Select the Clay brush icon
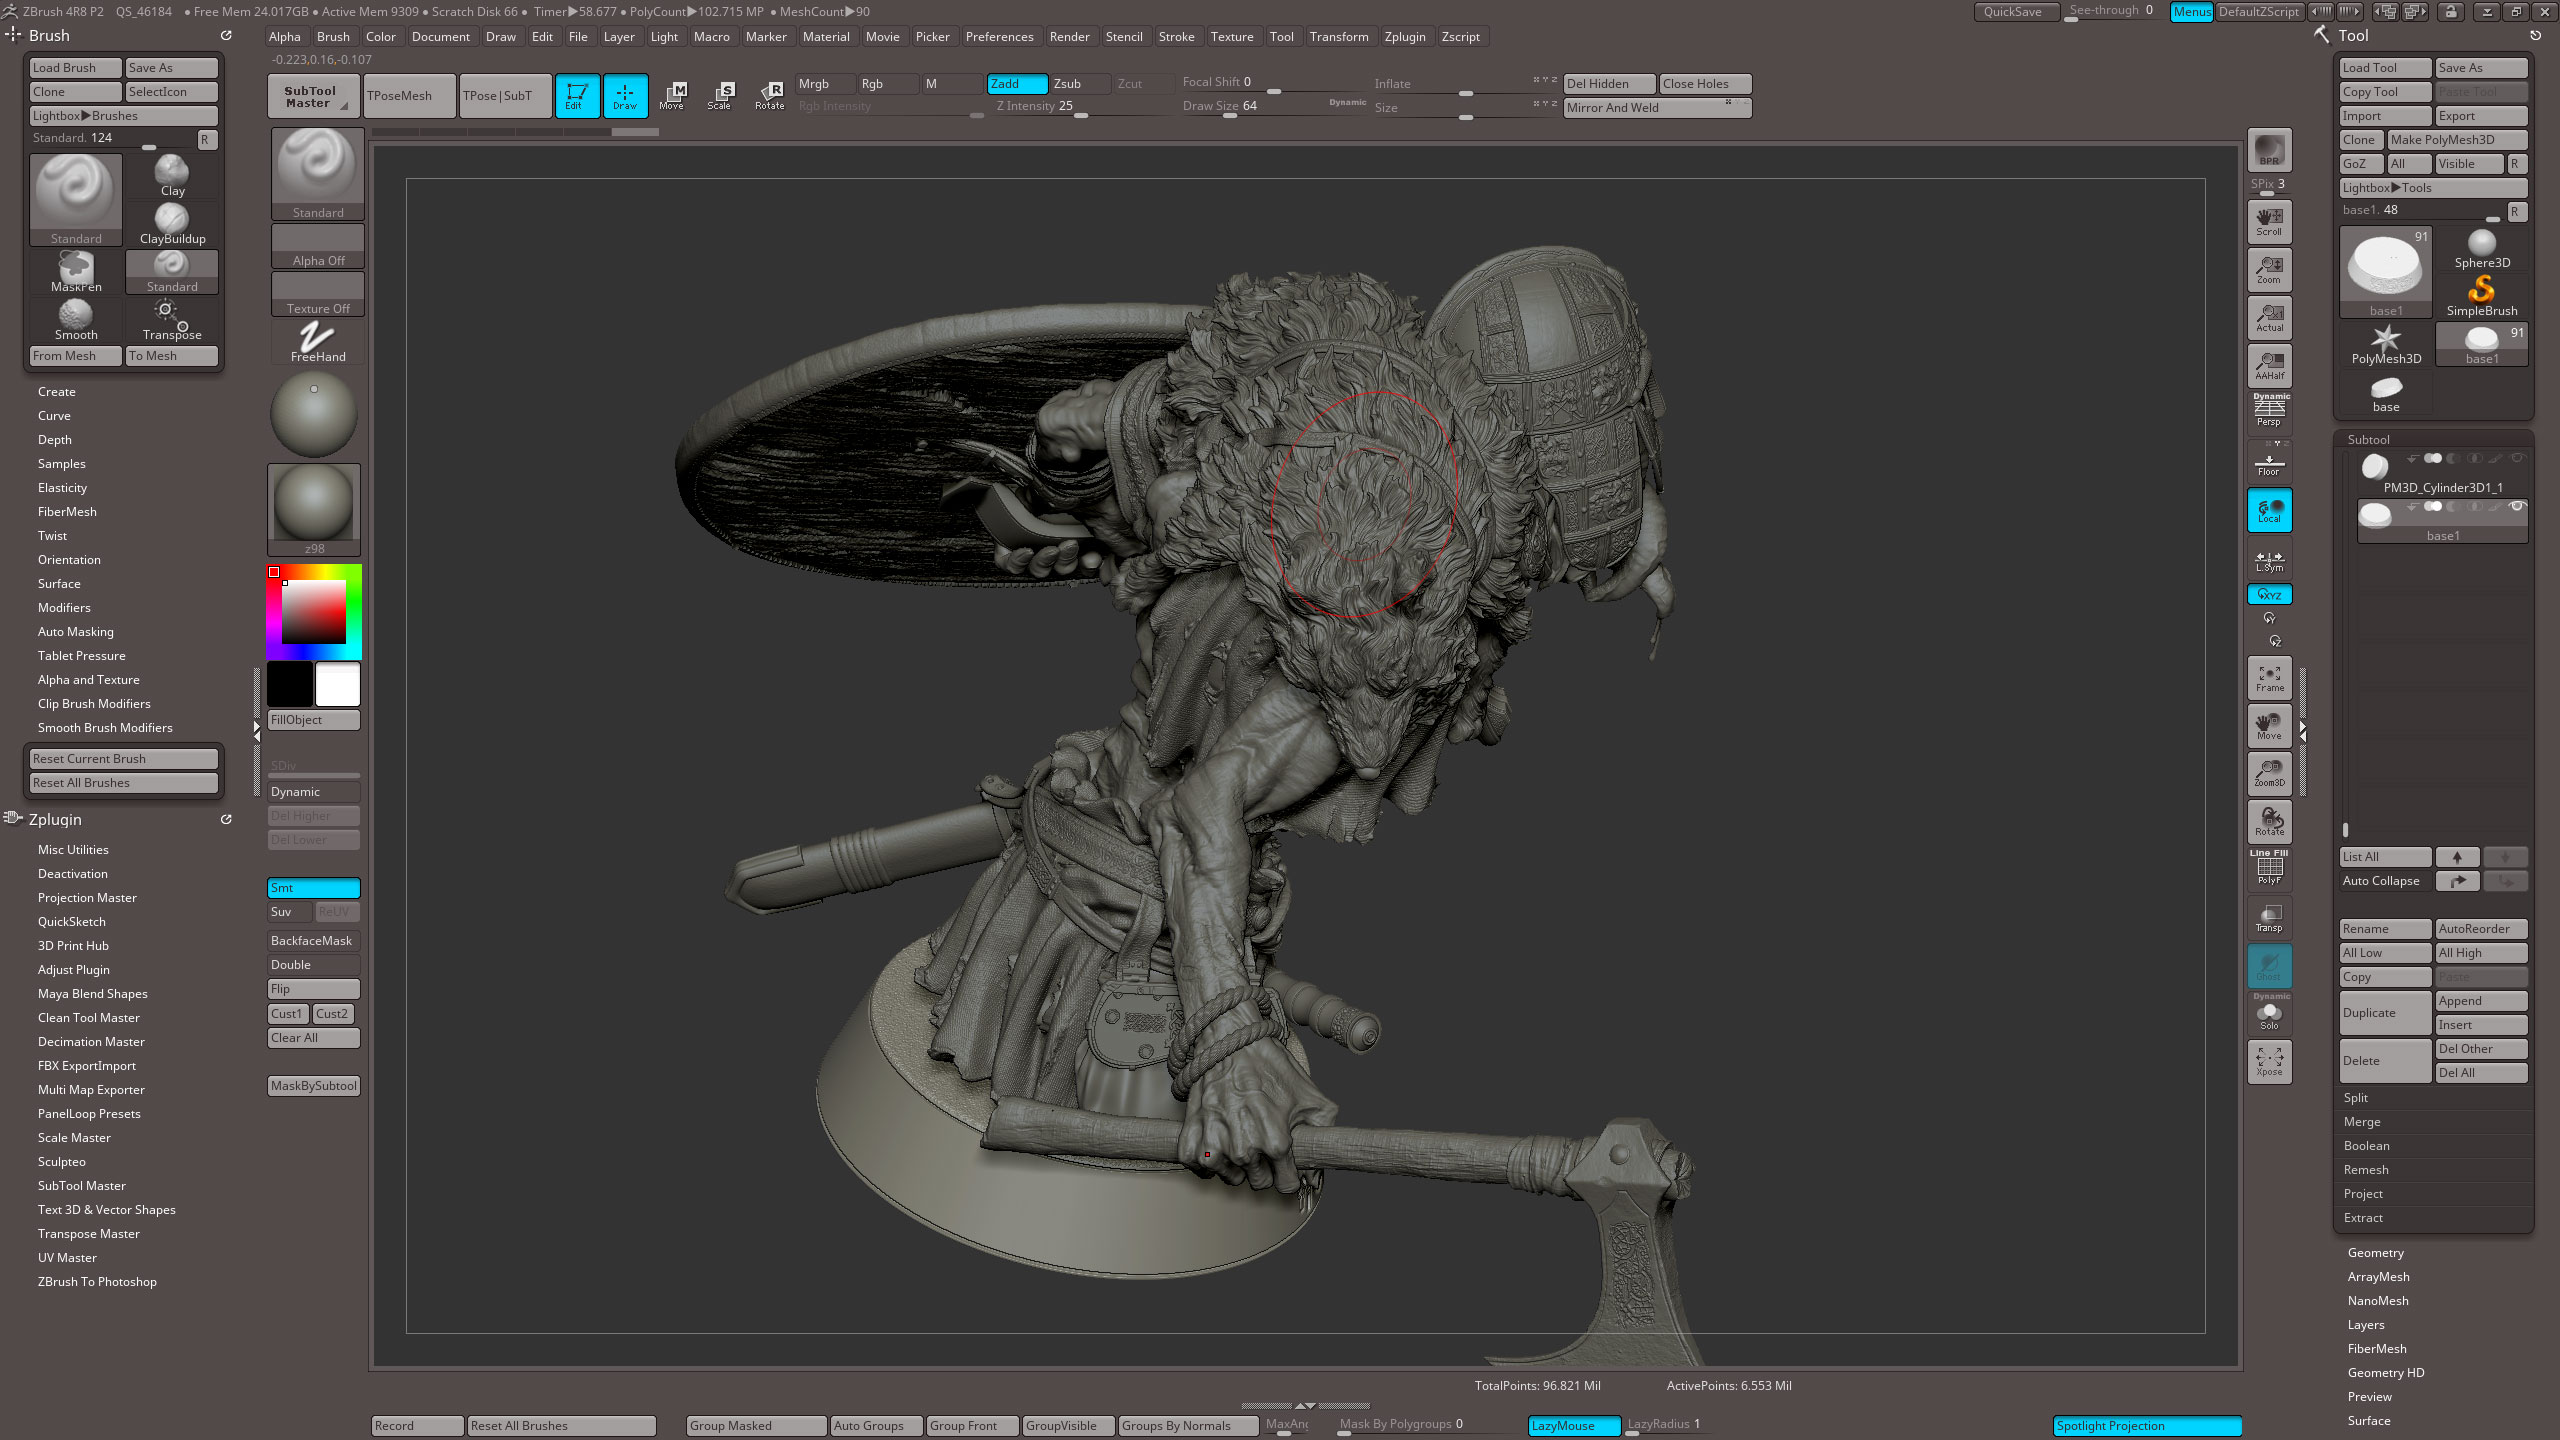 (172, 176)
